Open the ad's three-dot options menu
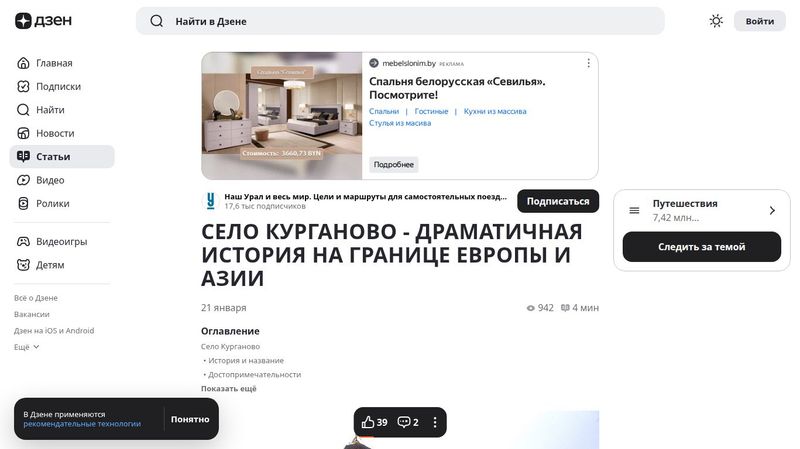Viewport: 800px width, 449px height. (588, 63)
